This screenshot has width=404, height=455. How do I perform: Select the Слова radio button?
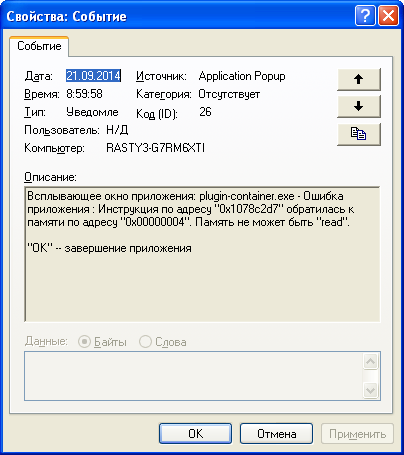click(145, 342)
